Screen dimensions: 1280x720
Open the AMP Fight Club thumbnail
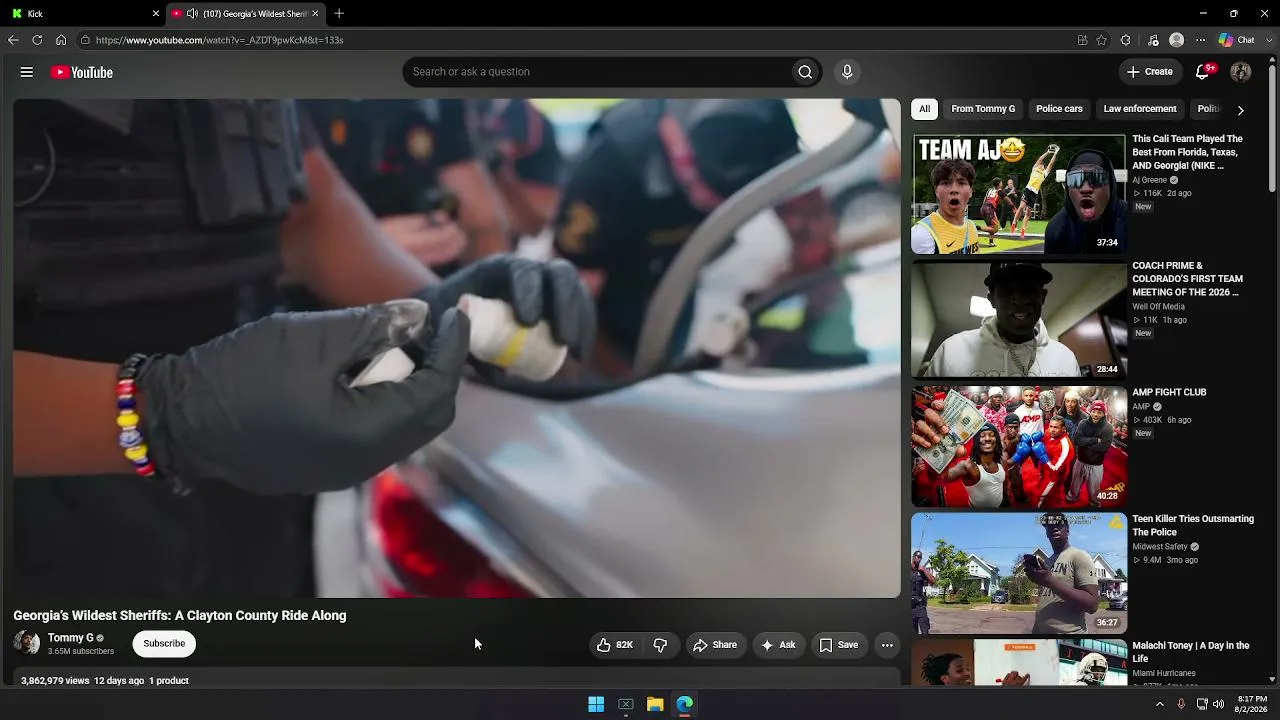click(x=1019, y=447)
